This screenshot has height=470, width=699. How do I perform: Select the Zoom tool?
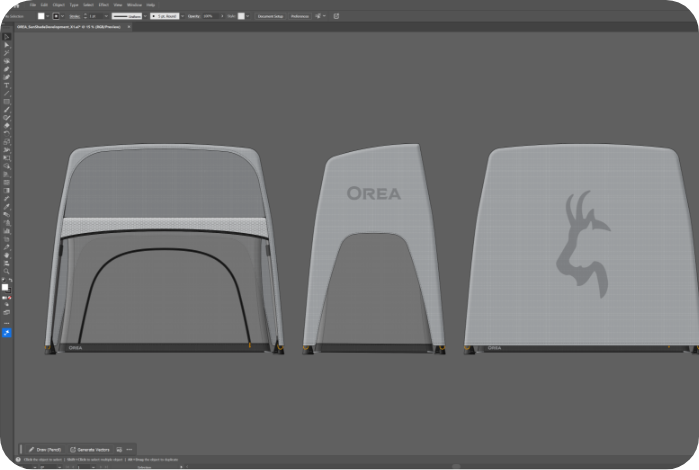(x=6, y=271)
